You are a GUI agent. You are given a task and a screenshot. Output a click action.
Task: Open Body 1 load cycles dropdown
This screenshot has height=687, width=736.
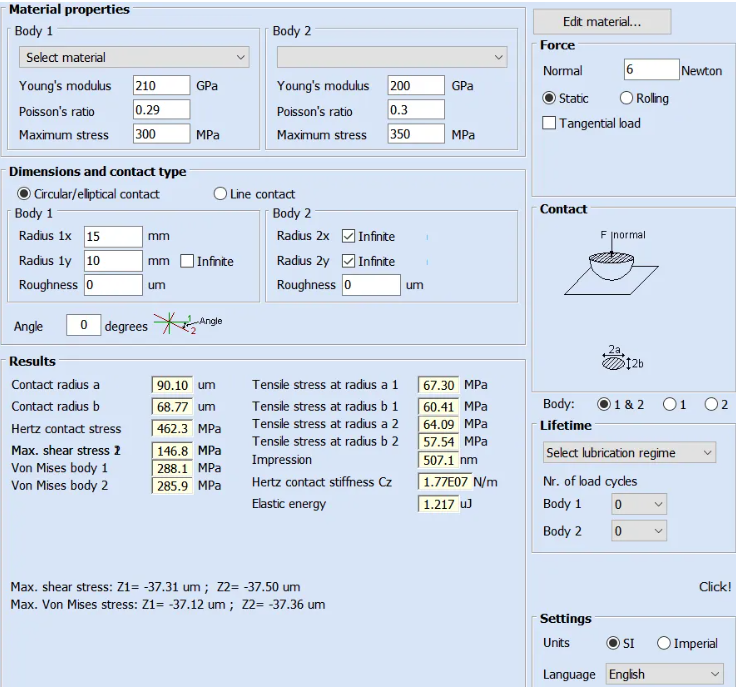point(639,504)
